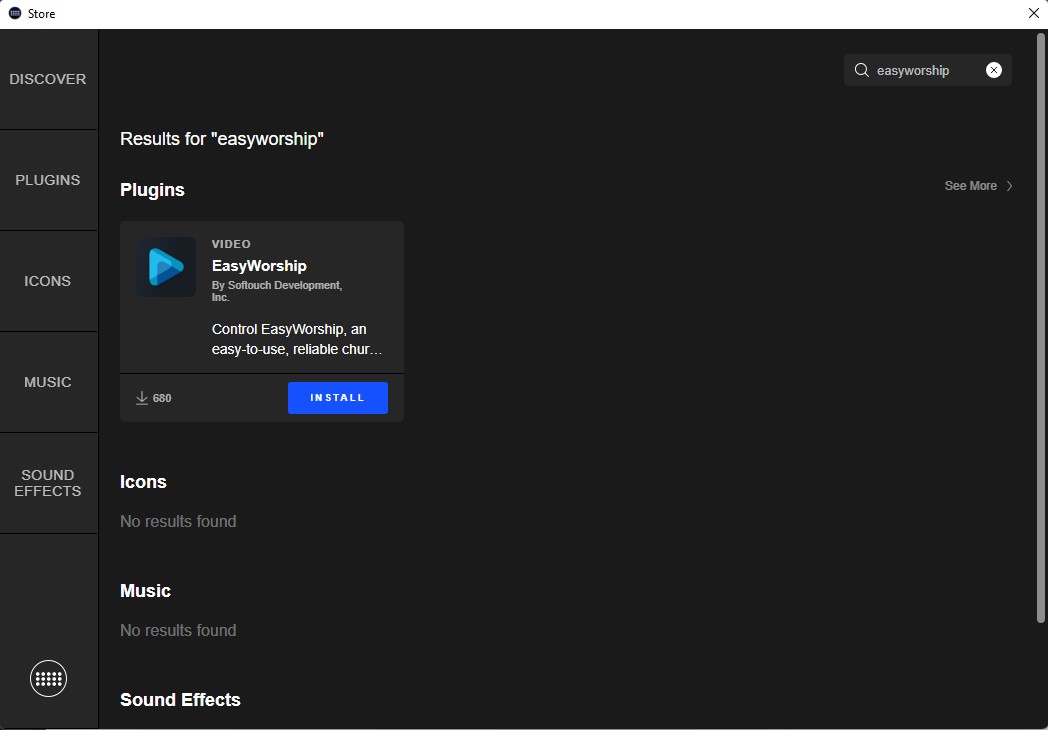The width and height of the screenshot is (1048, 730).
Task: Click the Softouch Development, Inc. author name
Action: tap(277, 290)
